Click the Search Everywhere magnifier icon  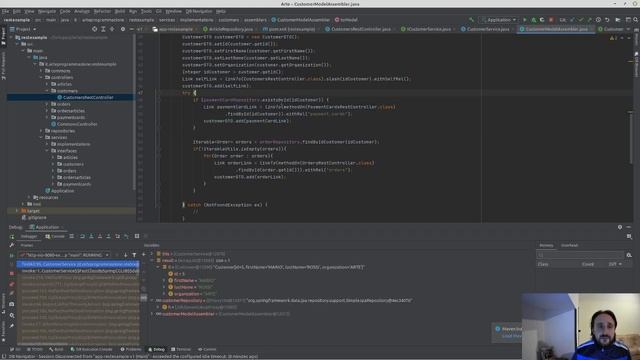[636, 20]
